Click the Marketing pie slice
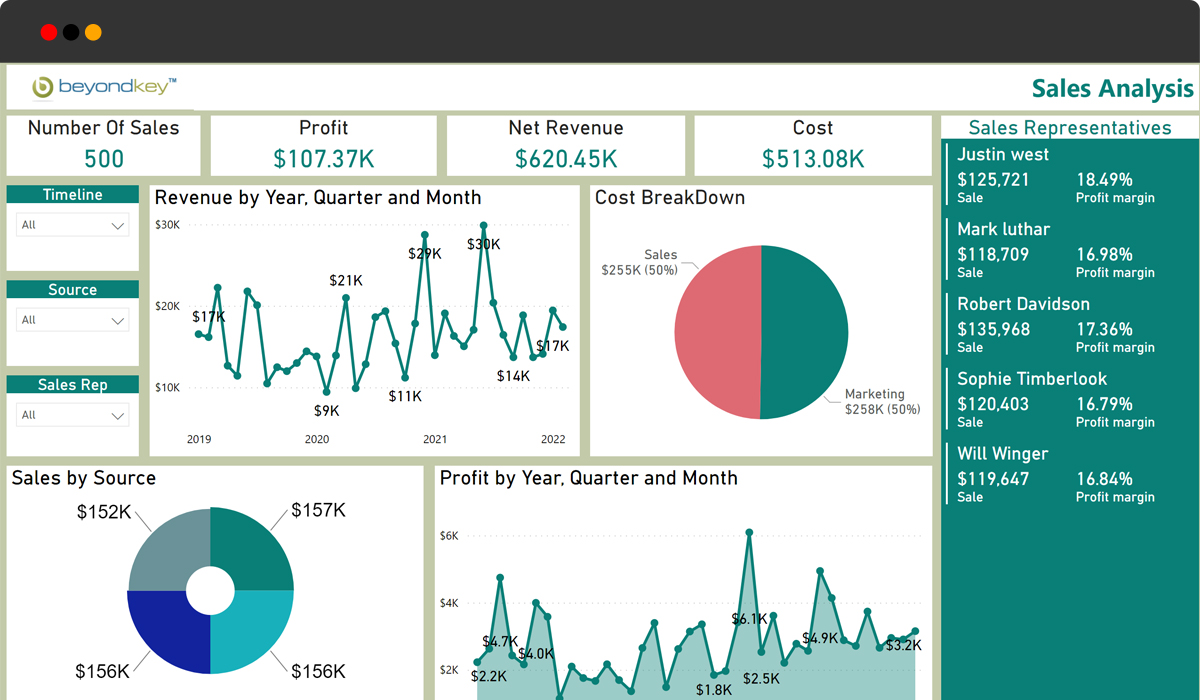The width and height of the screenshot is (1200, 700). (x=800, y=330)
